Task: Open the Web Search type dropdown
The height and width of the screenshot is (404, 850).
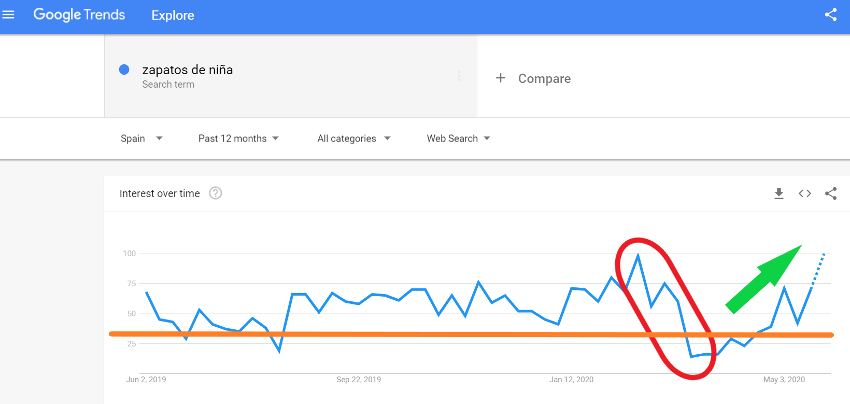Action: (x=458, y=138)
